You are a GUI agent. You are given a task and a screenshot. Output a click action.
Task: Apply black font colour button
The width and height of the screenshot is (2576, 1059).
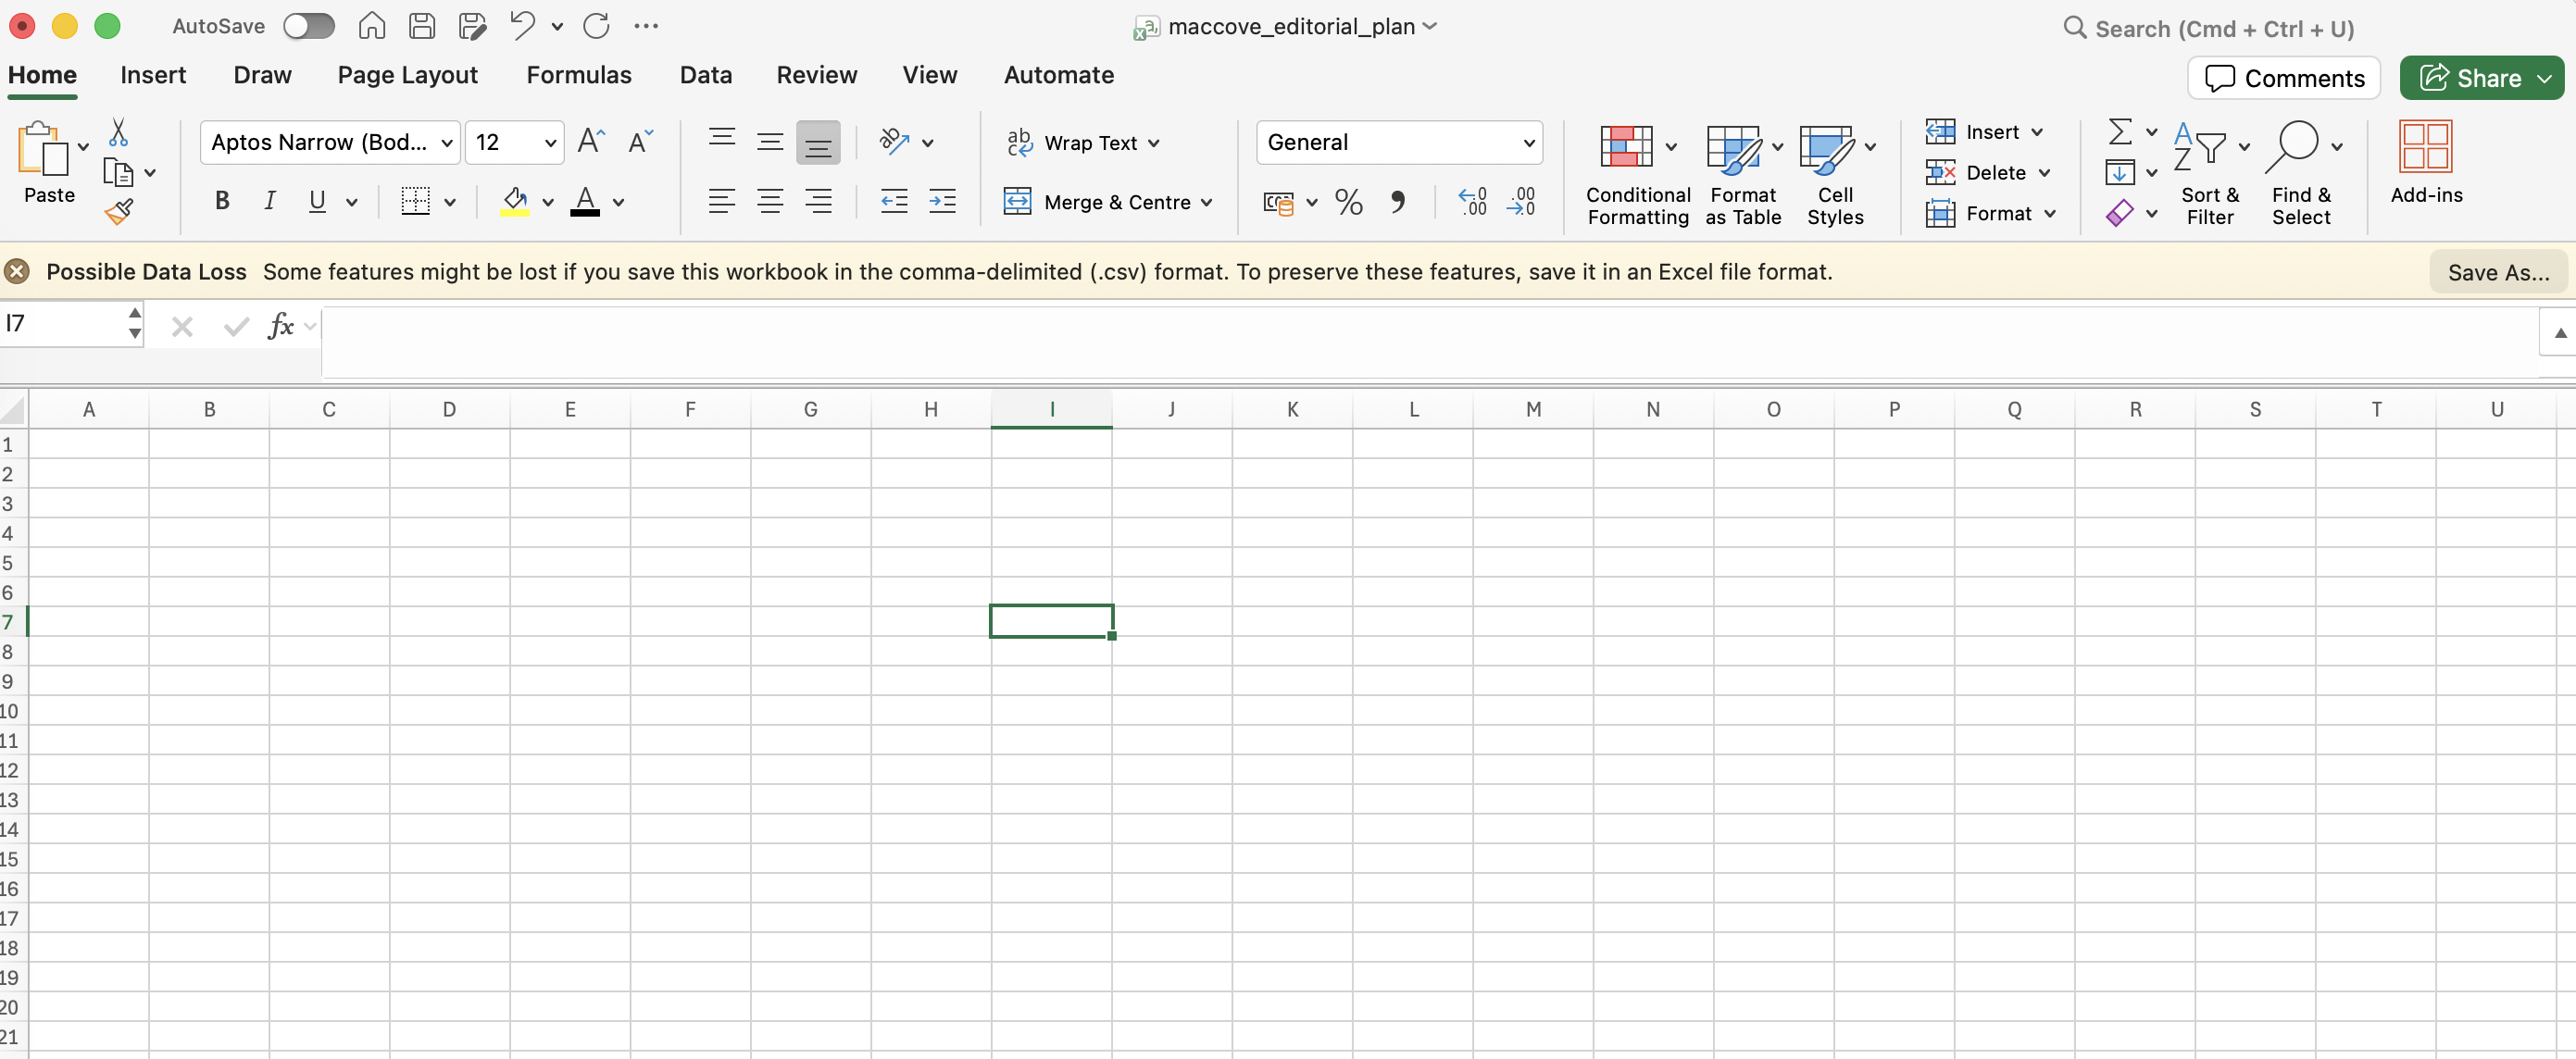(x=585, y=201)
